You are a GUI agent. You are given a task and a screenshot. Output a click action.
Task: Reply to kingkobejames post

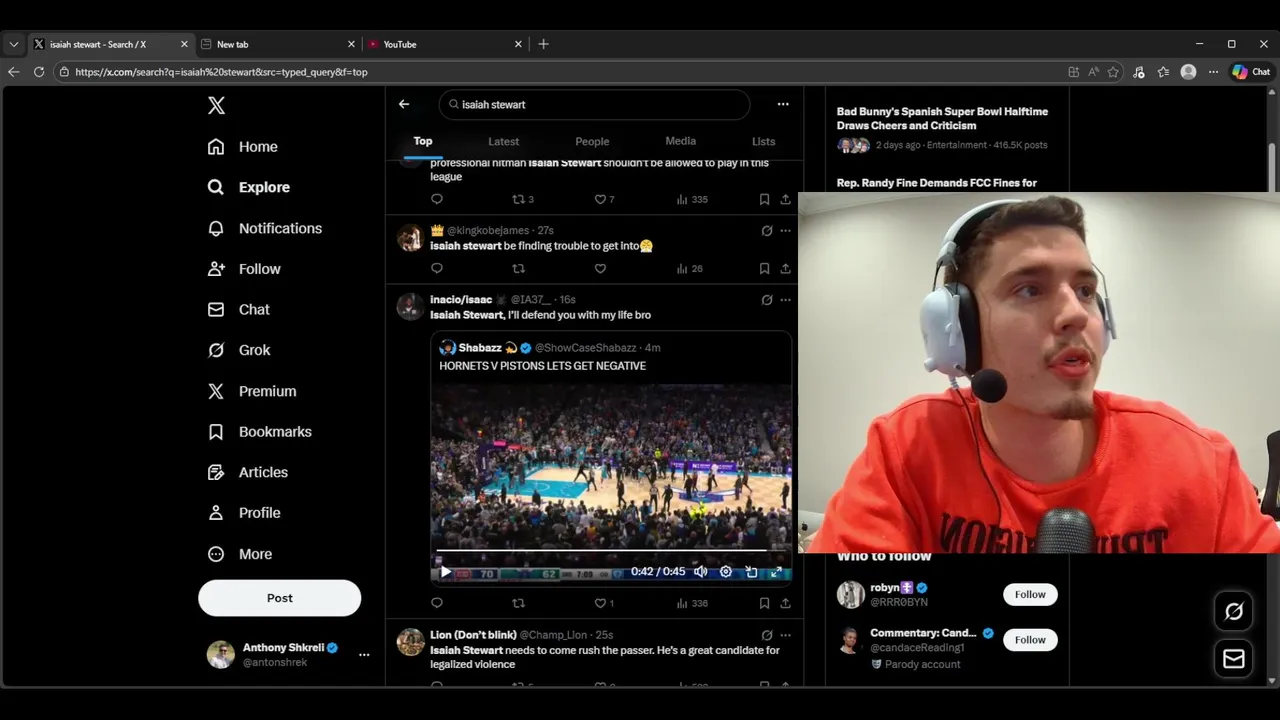tap(437, 268)
